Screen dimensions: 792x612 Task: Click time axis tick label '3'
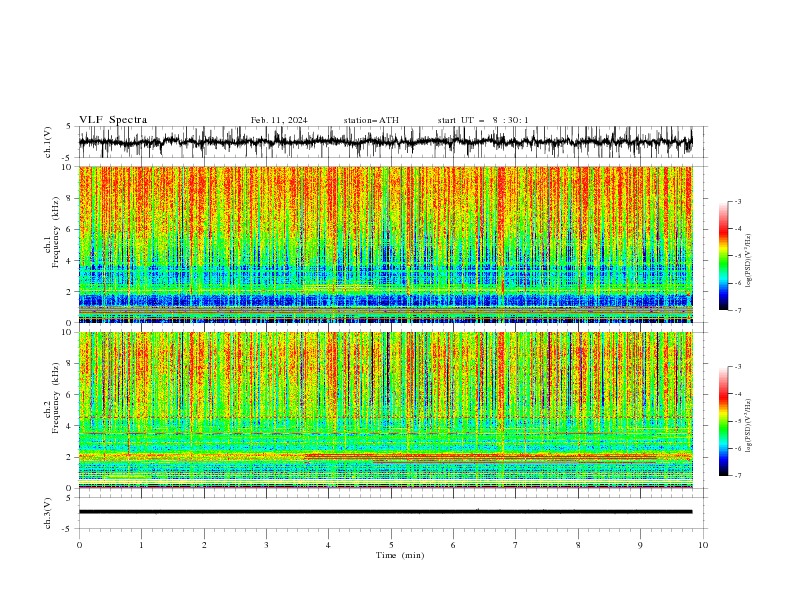[x=266, y=545]
